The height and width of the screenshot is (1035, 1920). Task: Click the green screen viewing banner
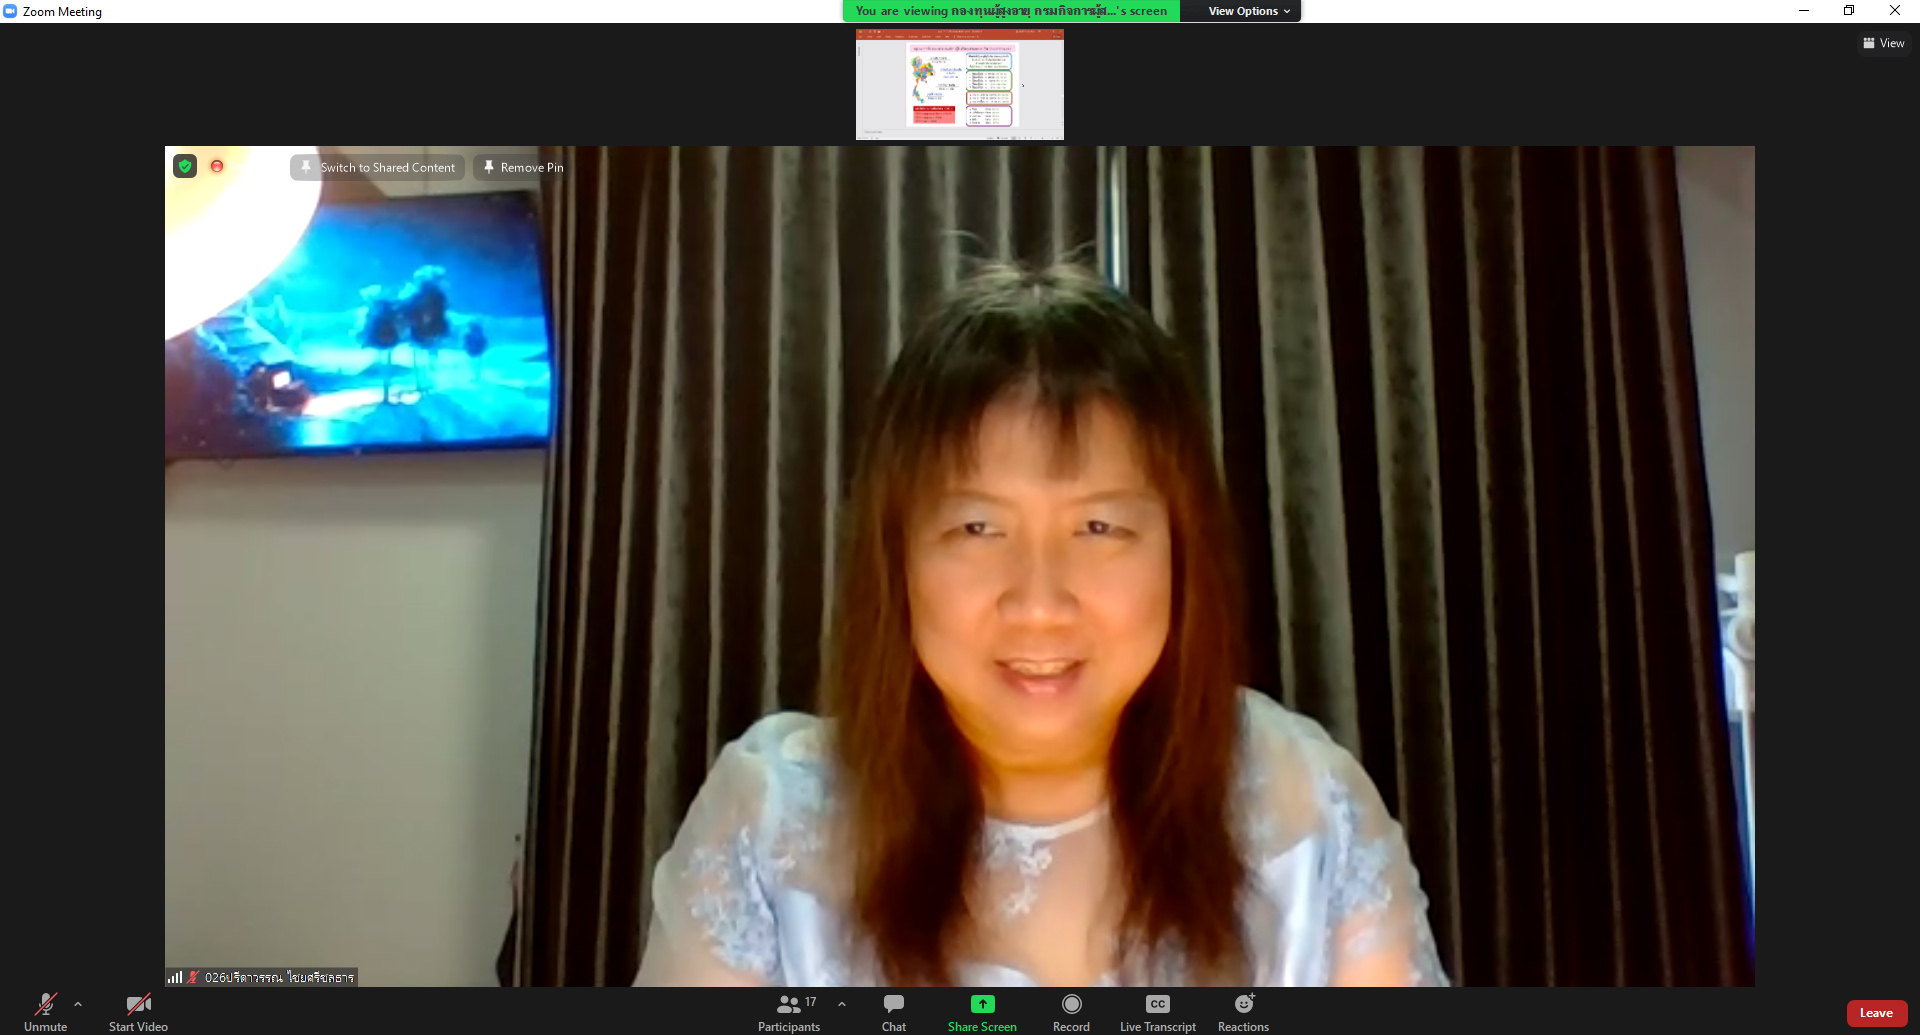[x=1011, y=11]
